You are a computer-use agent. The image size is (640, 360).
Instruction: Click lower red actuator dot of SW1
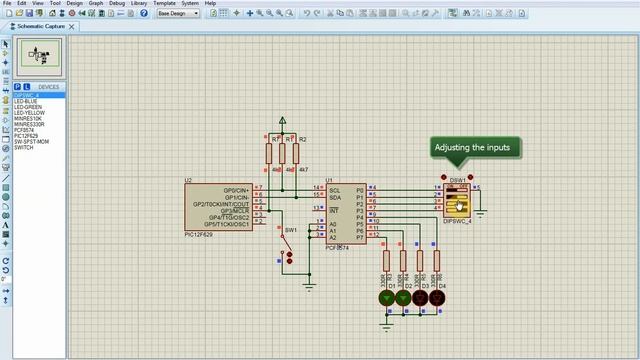pos(289,261)
